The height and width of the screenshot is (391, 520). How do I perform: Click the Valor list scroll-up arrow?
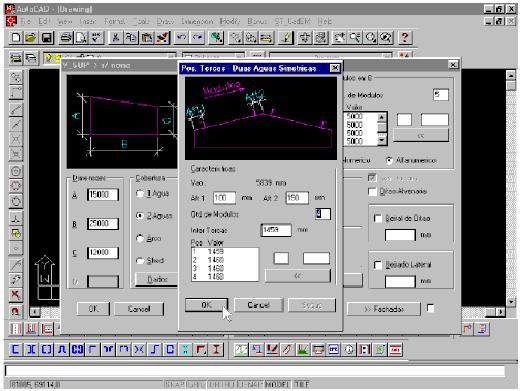pyautogui.click(x=382, y=117)
